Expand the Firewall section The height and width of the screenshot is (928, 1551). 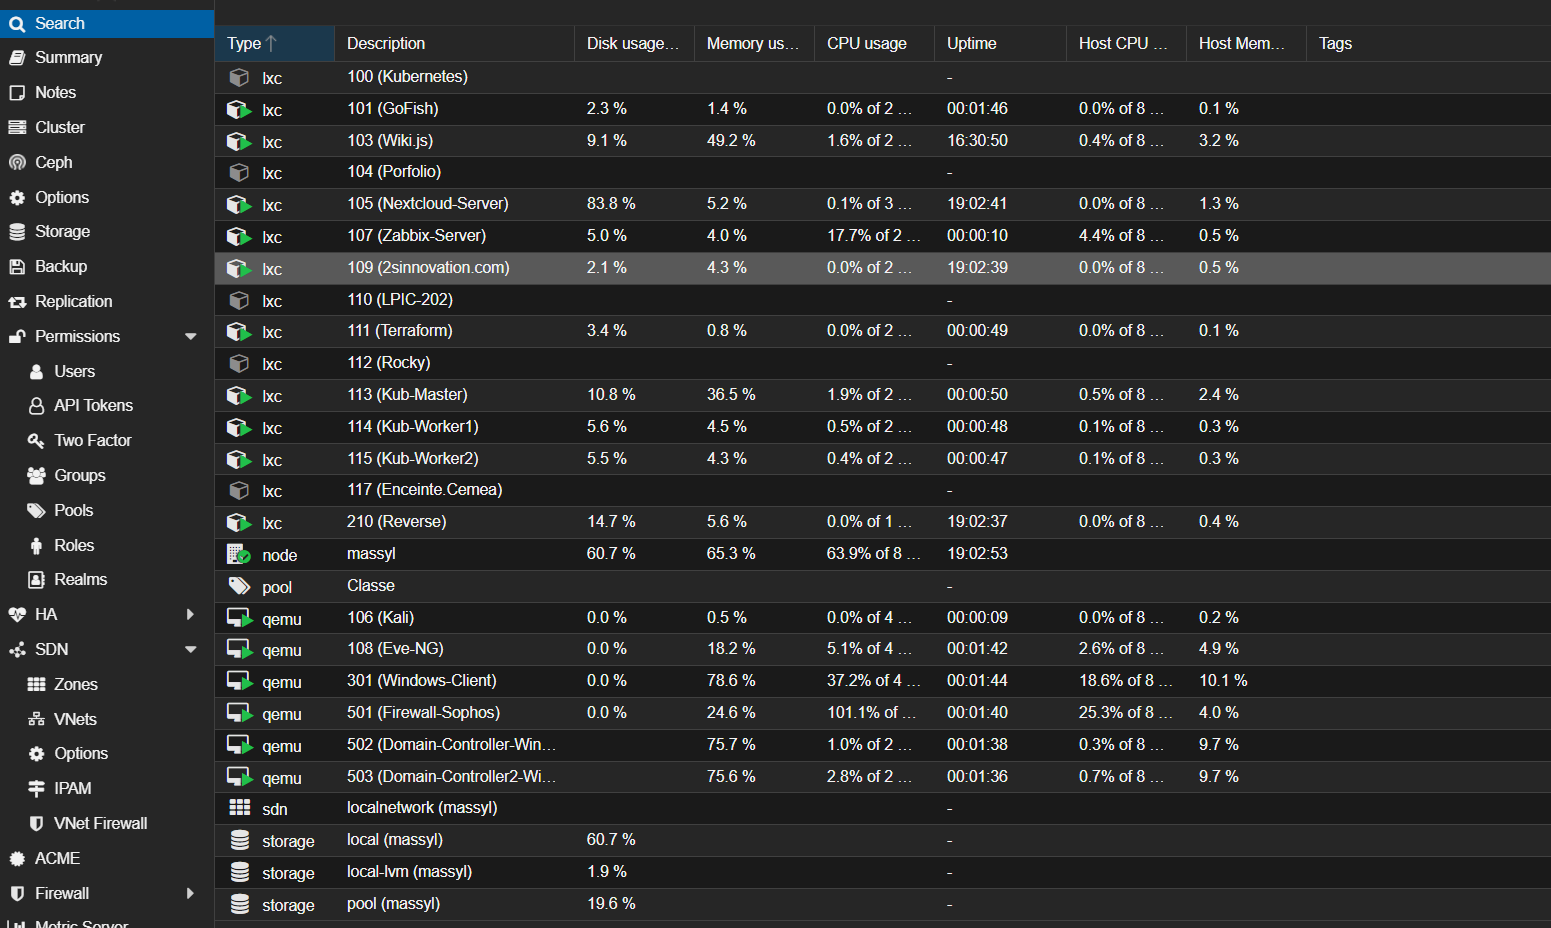click(x=190, y=893)
